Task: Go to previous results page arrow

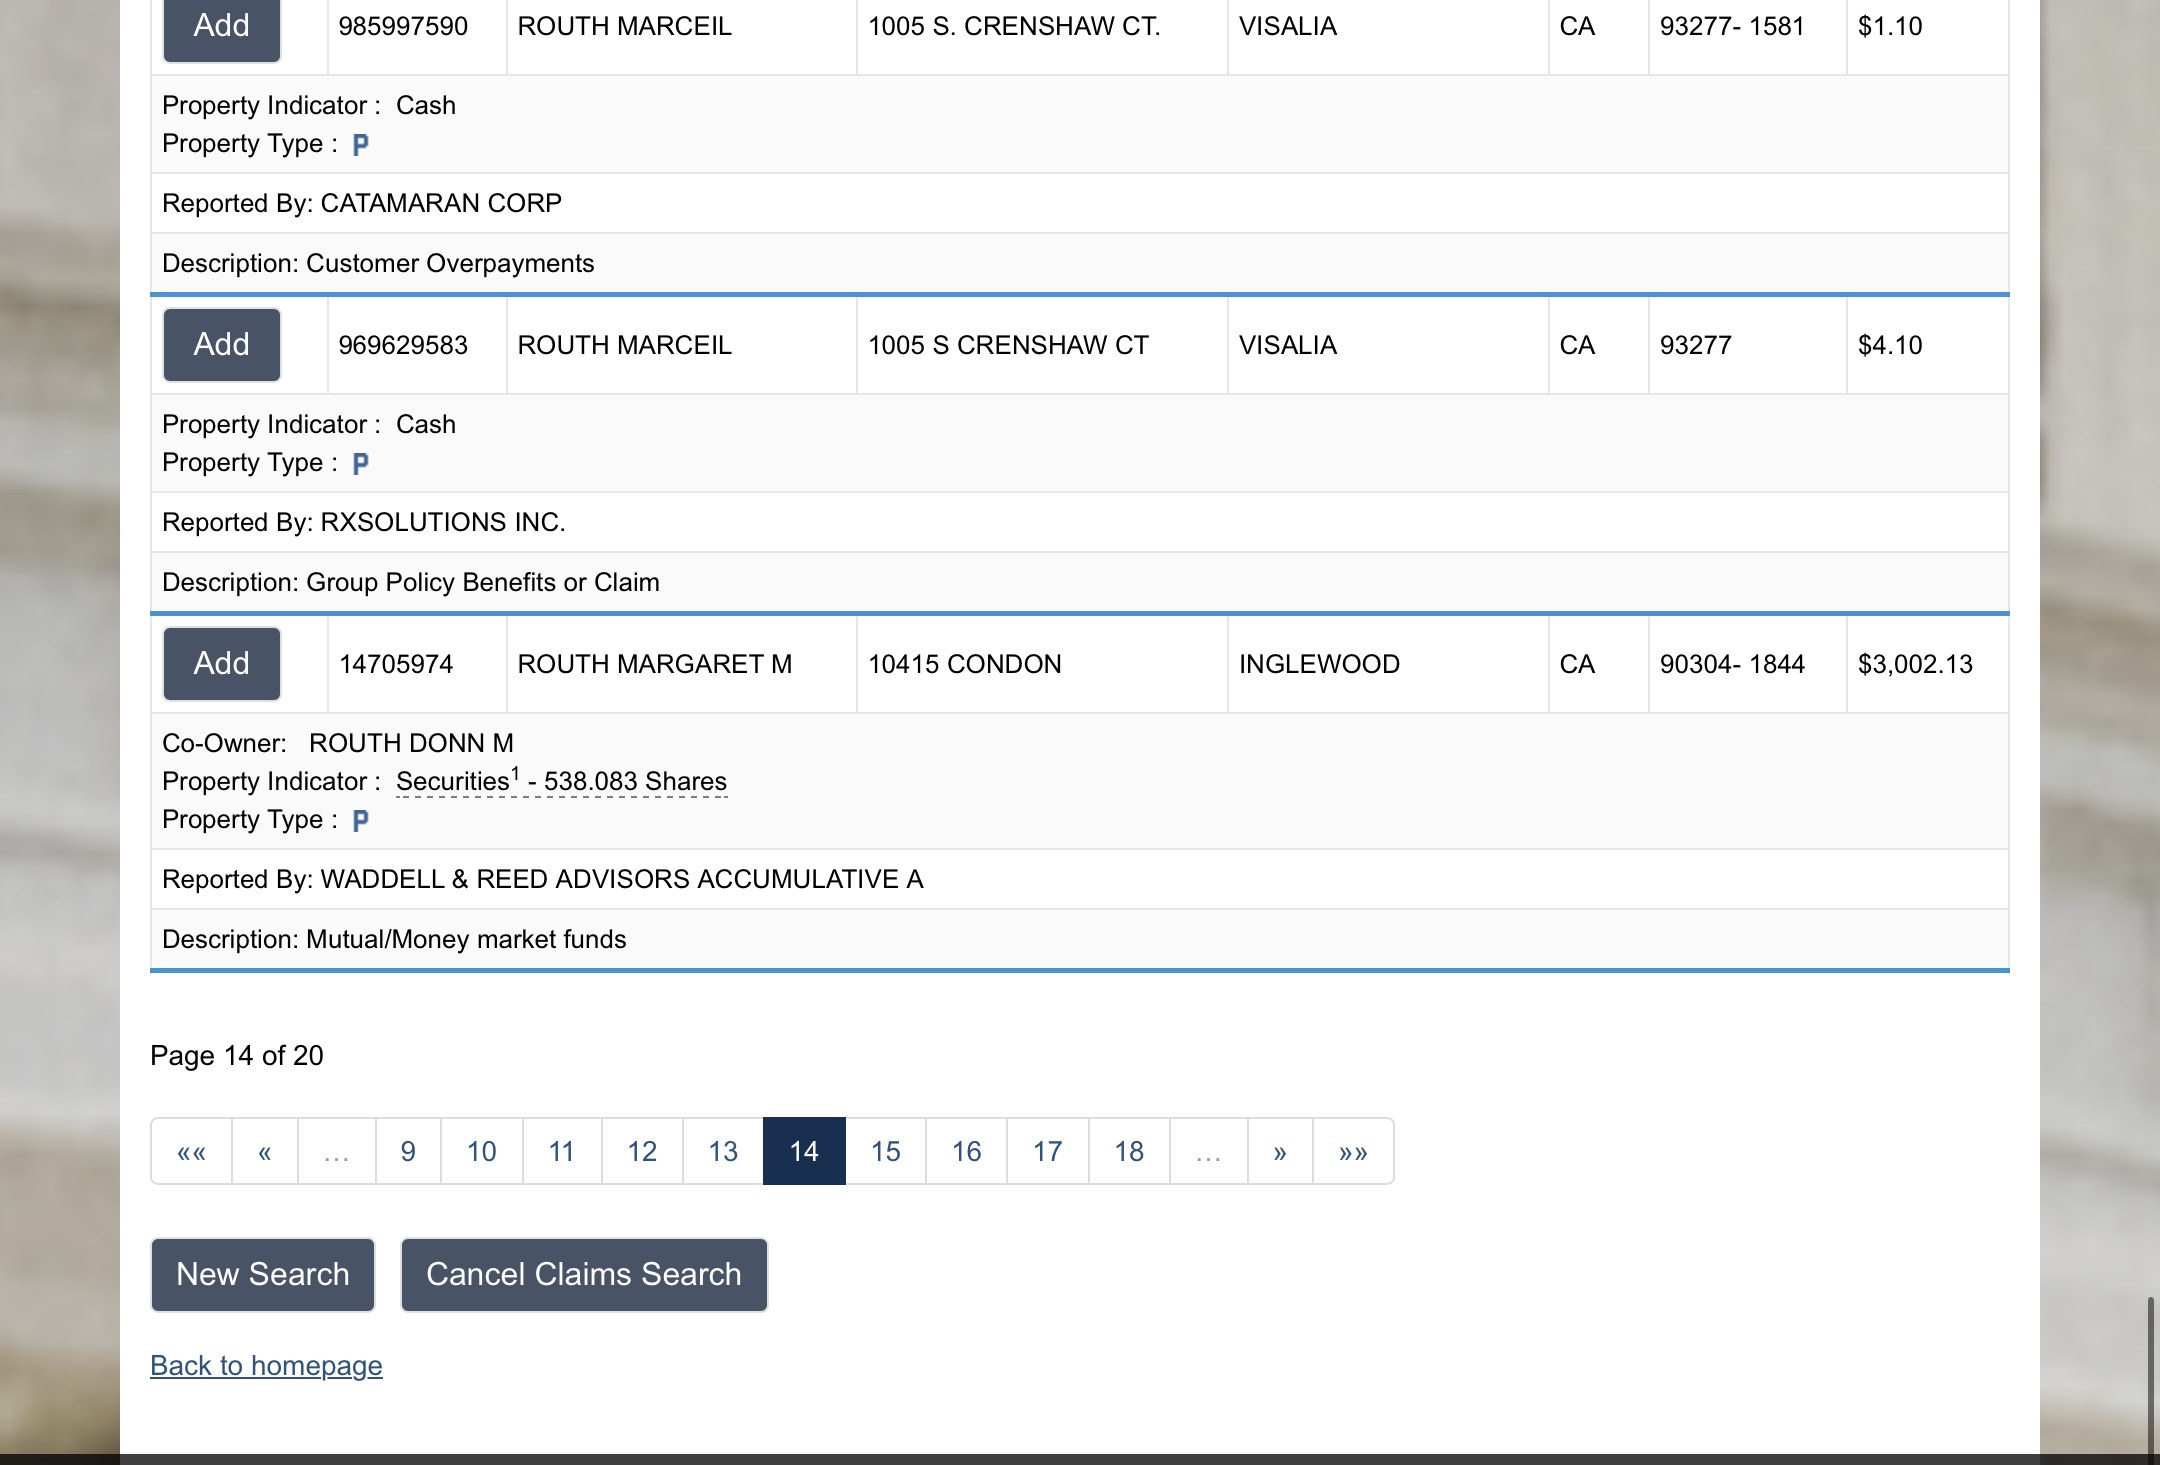Action: [x=264, y=1151]
